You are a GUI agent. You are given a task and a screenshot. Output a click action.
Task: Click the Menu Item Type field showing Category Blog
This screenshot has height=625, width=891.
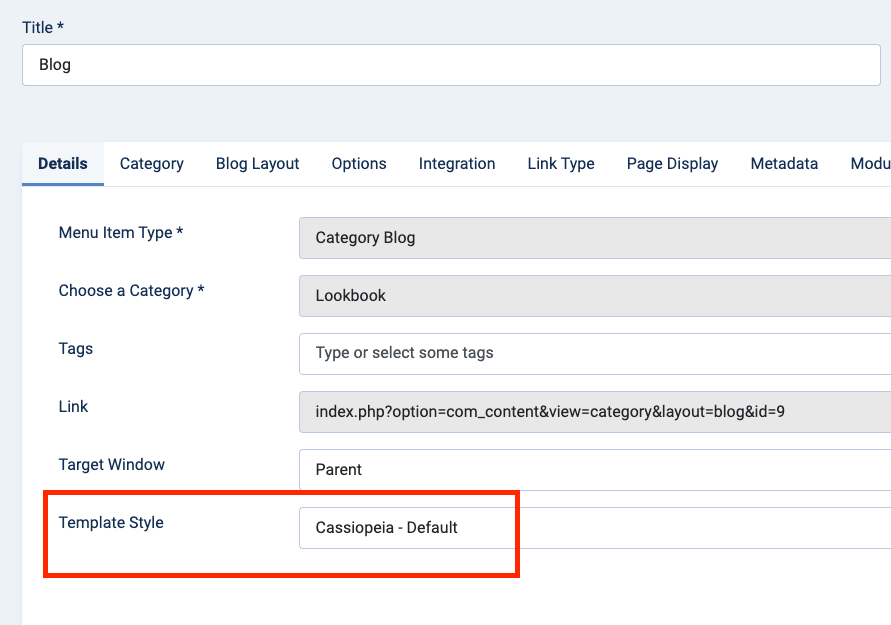tap(594, 238)
